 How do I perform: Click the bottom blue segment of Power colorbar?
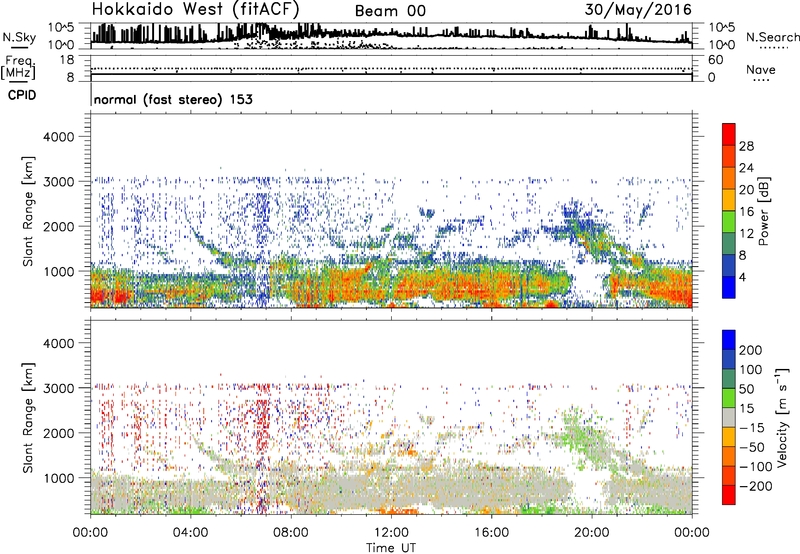[729, 288]
